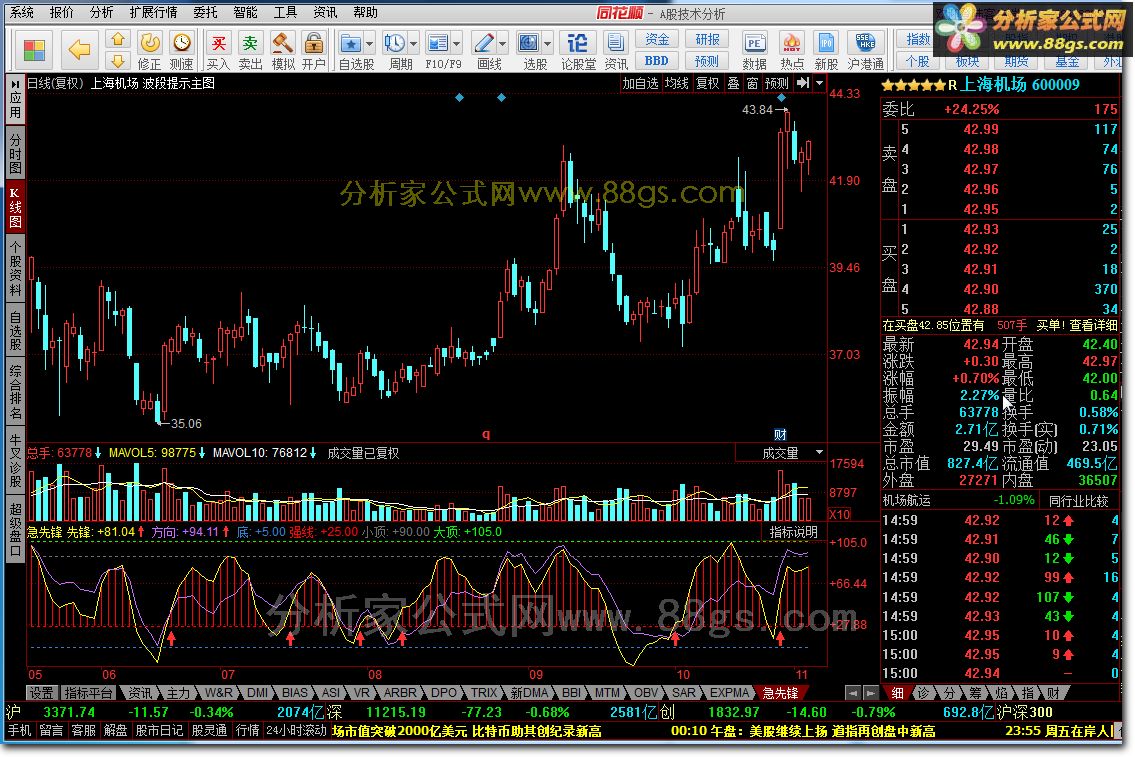Toggle 窗 multi-window mode
Viewport: 1135px width, 757px height.
pos(753,83)
